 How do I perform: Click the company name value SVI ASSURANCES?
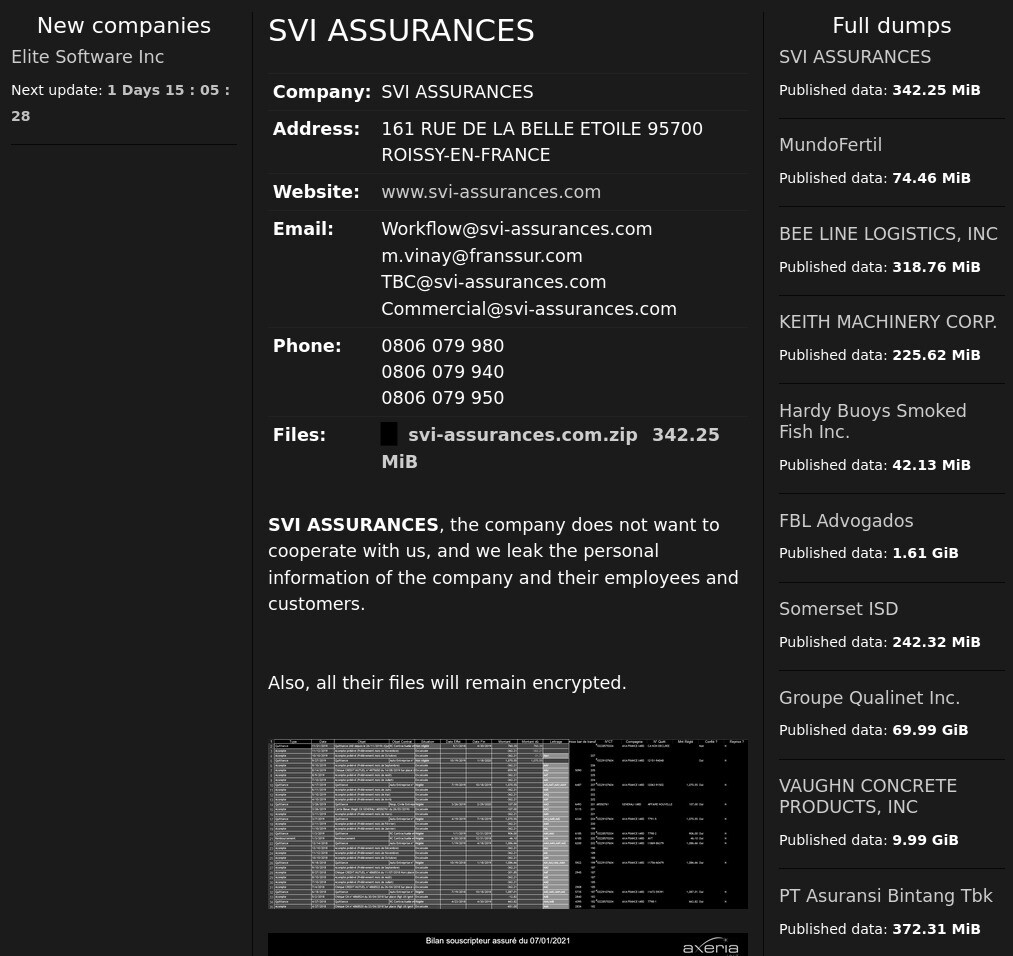click(x=457, y=92)
